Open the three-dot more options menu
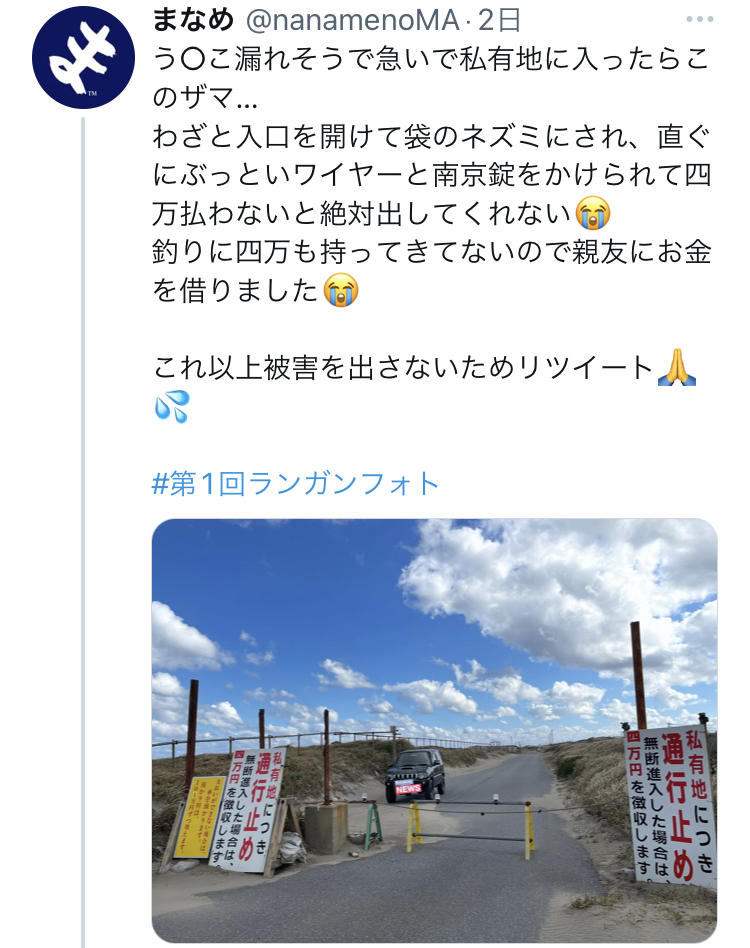 click(x=700, y=19)
